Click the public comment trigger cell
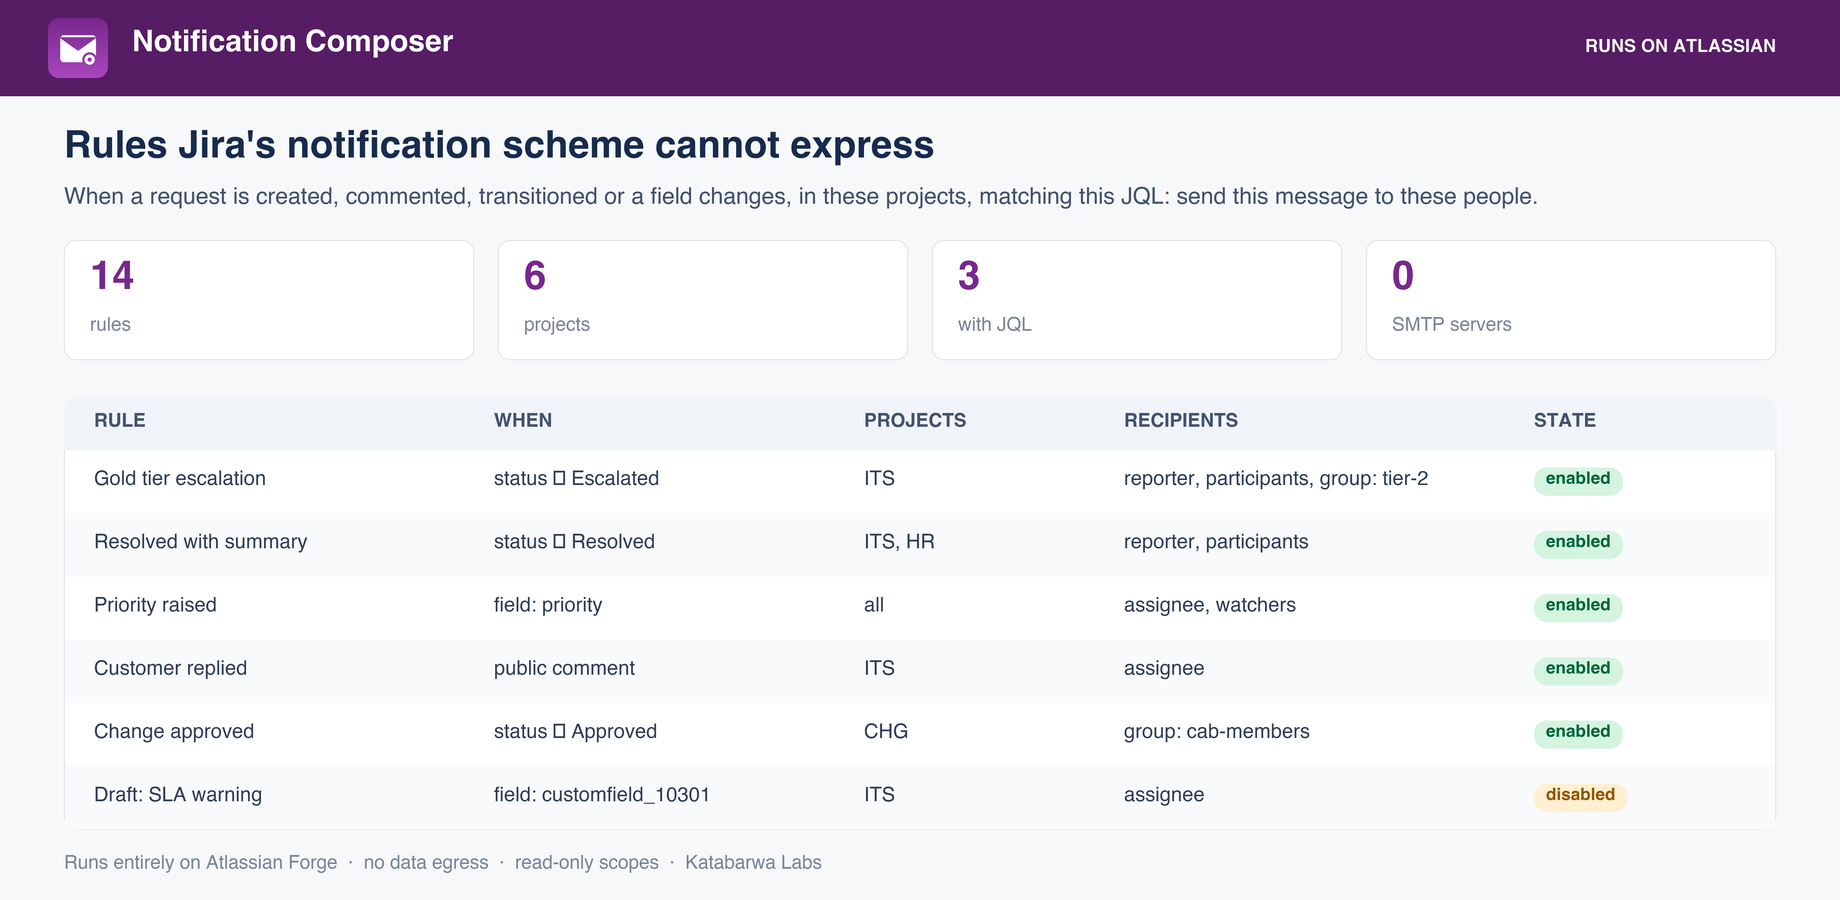The image size is (1840, 900). point(564,668)
